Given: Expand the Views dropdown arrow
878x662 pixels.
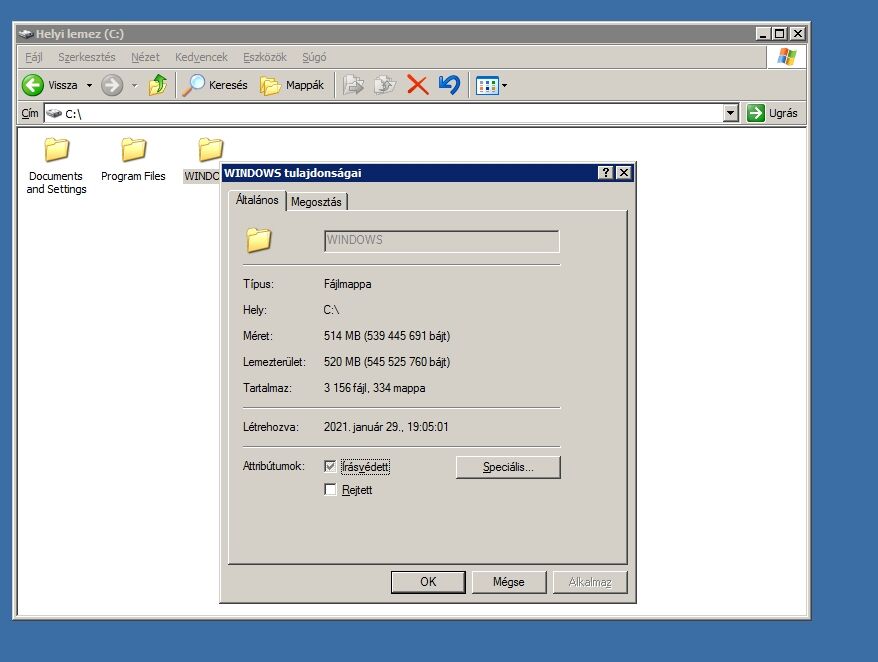Looking at the screenshot, I should pos(504,86).
